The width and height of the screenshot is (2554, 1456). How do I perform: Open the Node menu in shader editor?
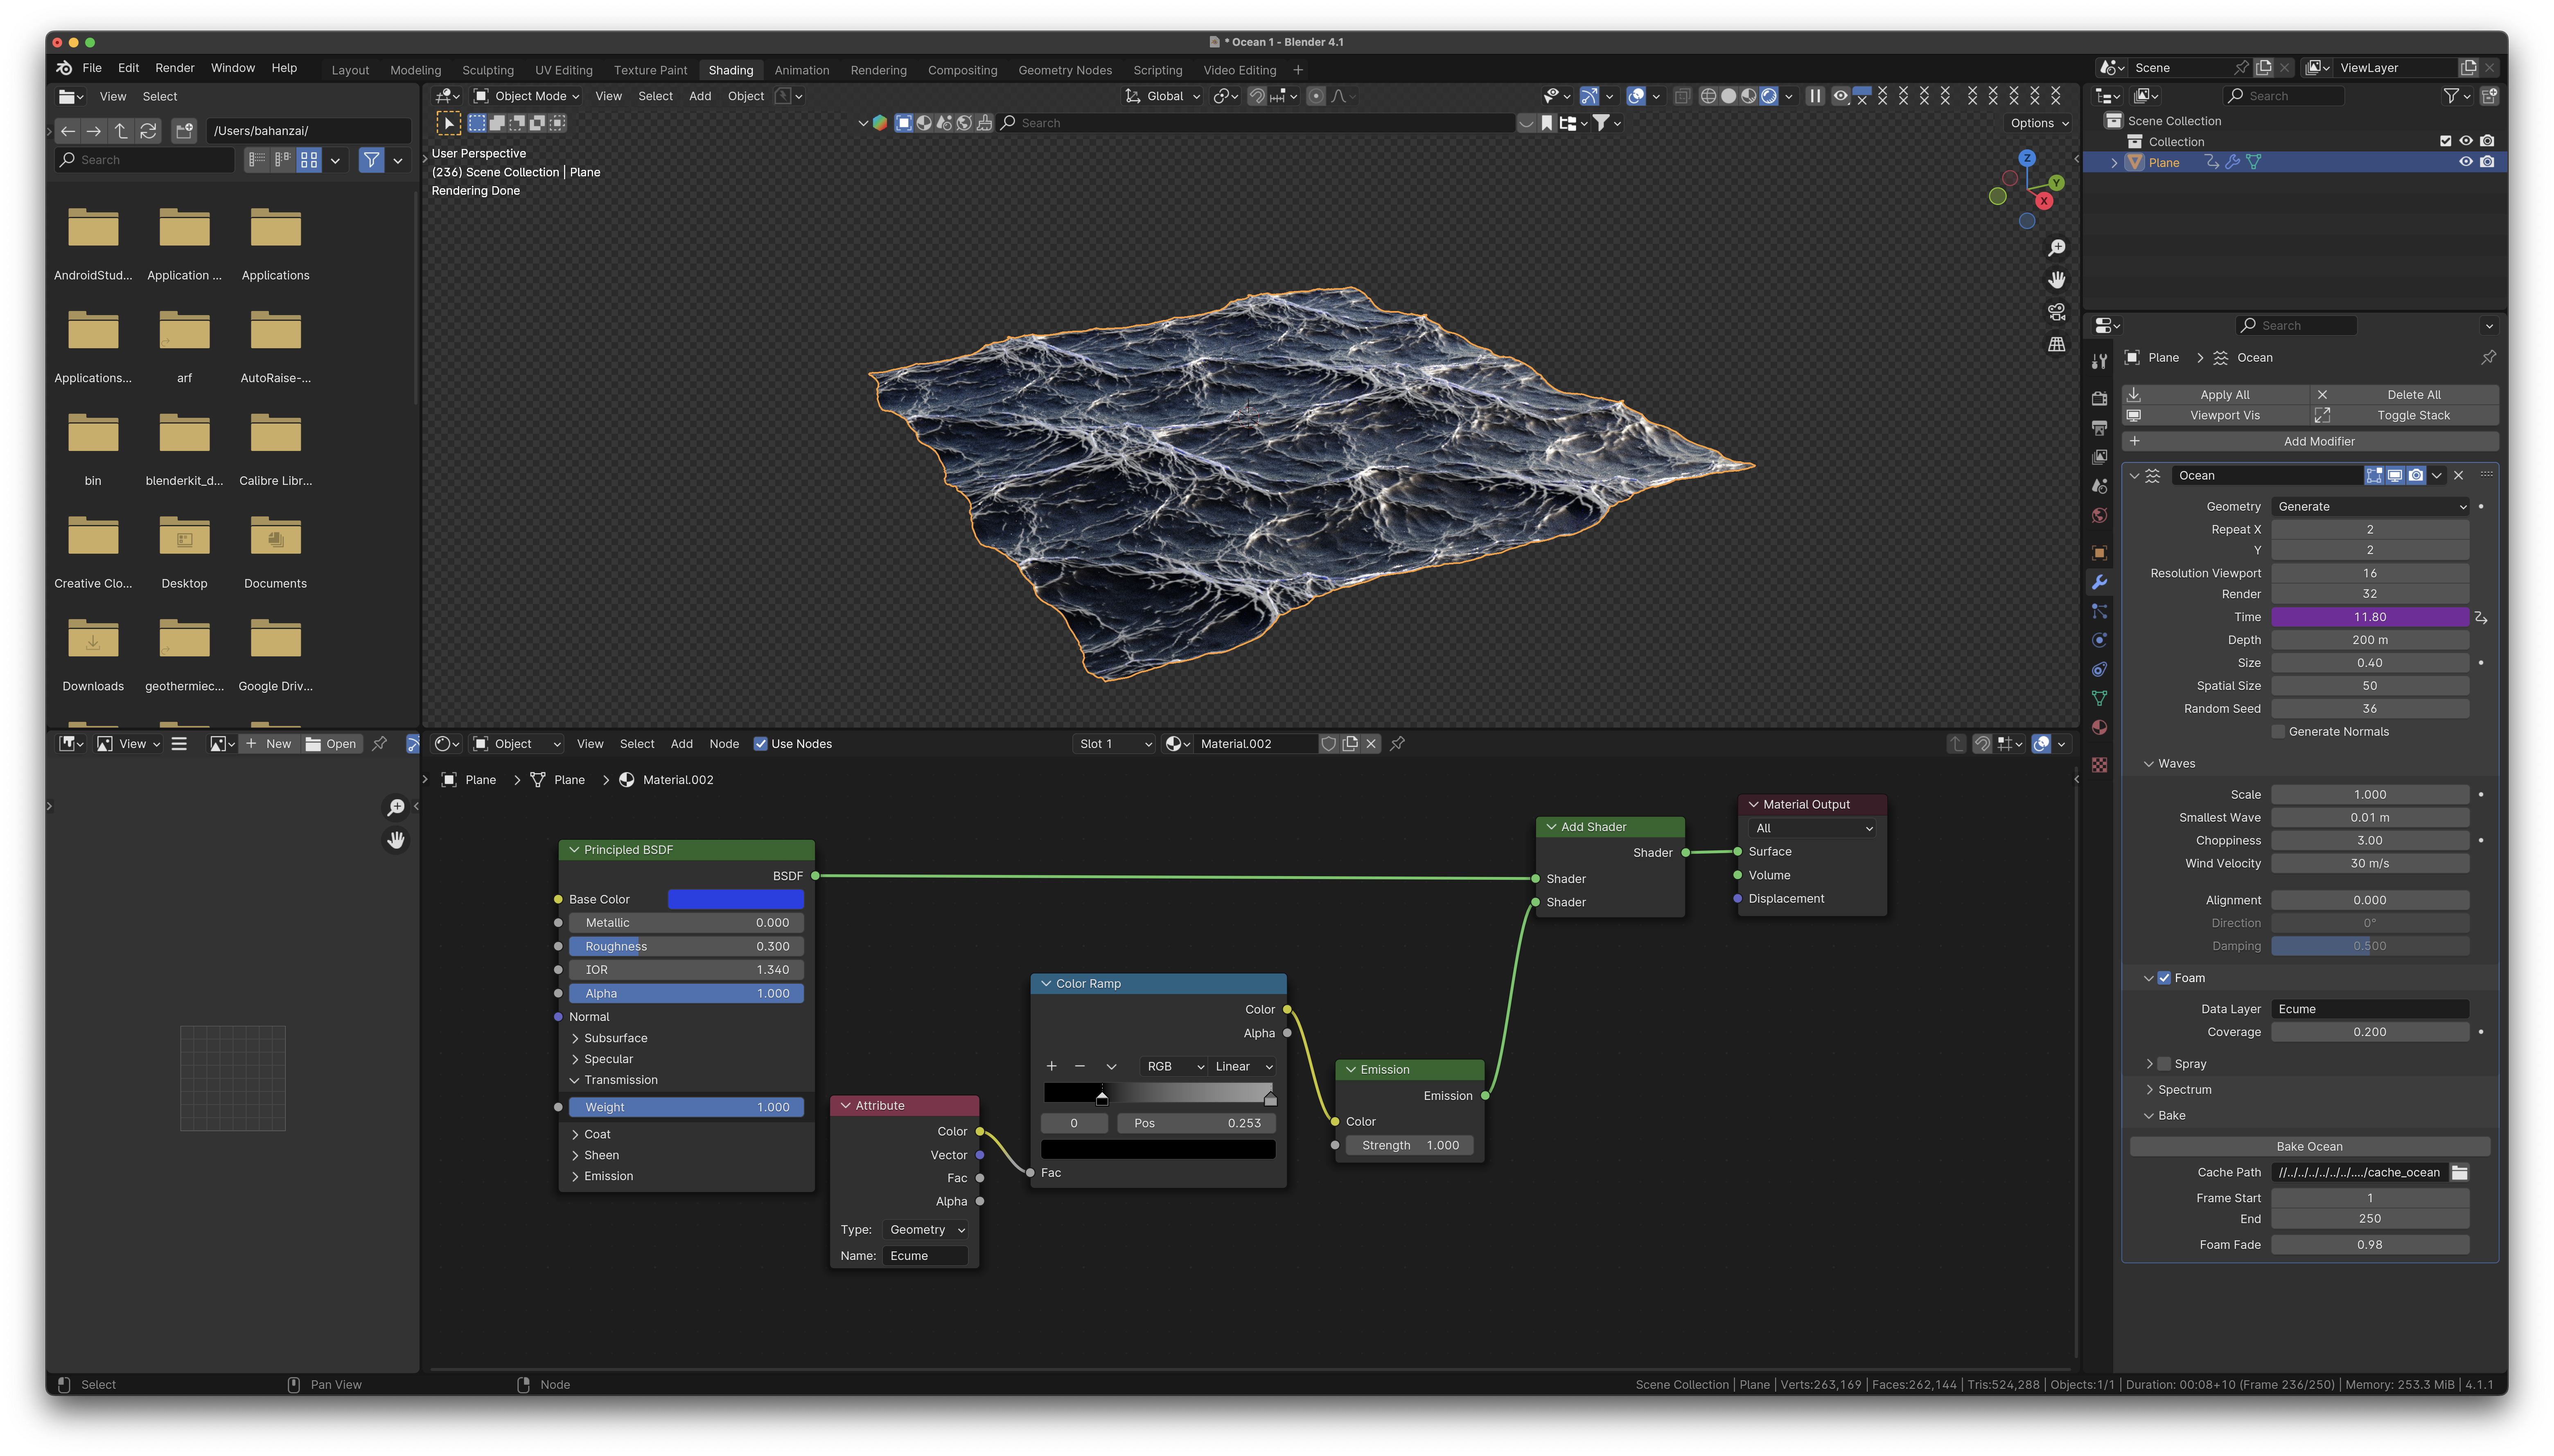724,744
